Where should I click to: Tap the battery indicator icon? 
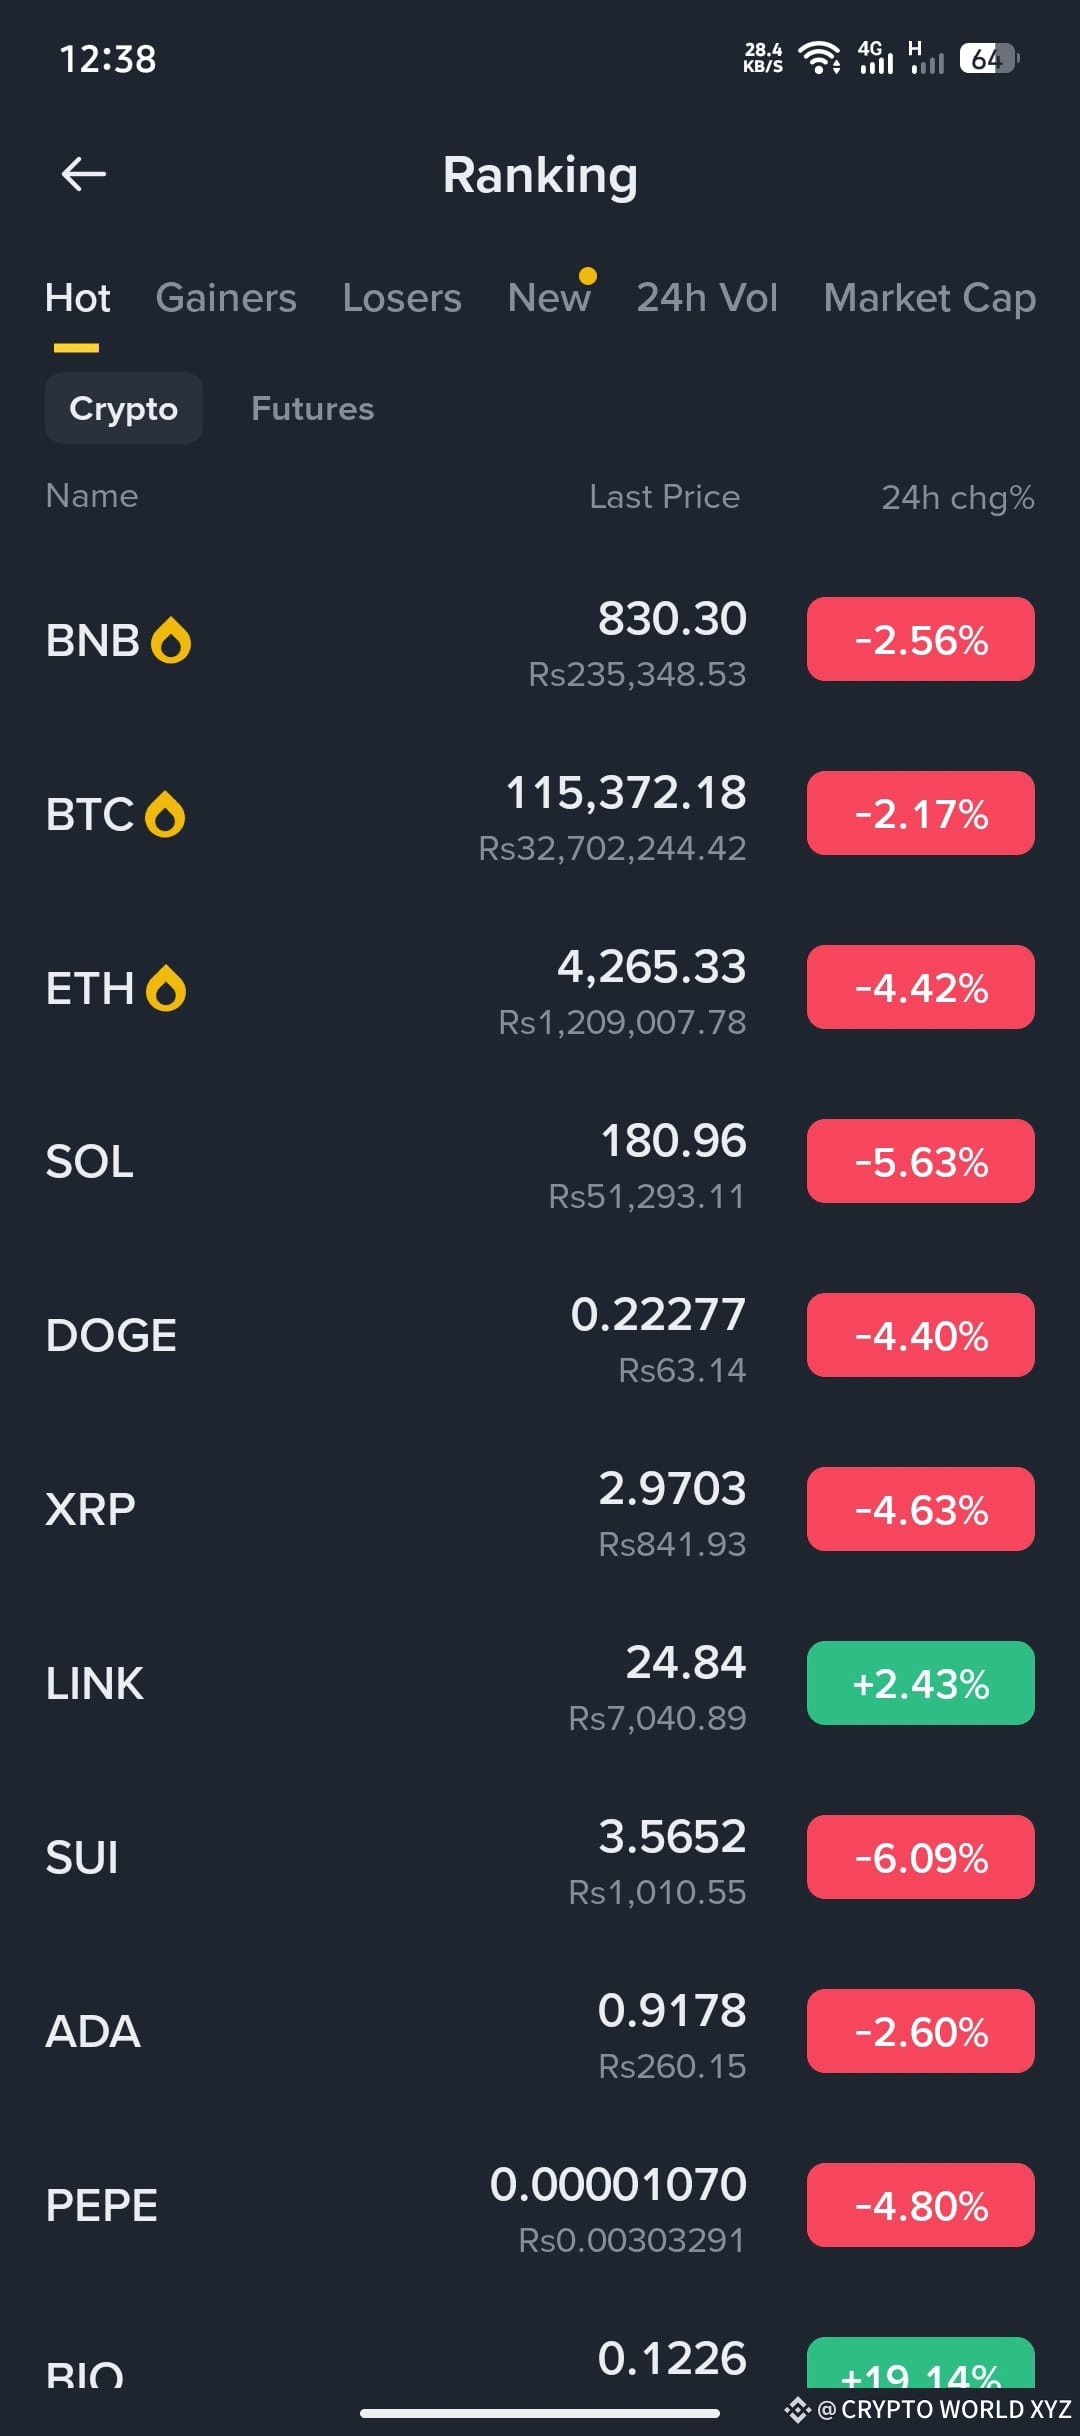pyautogui.click(x=989, y=58)
